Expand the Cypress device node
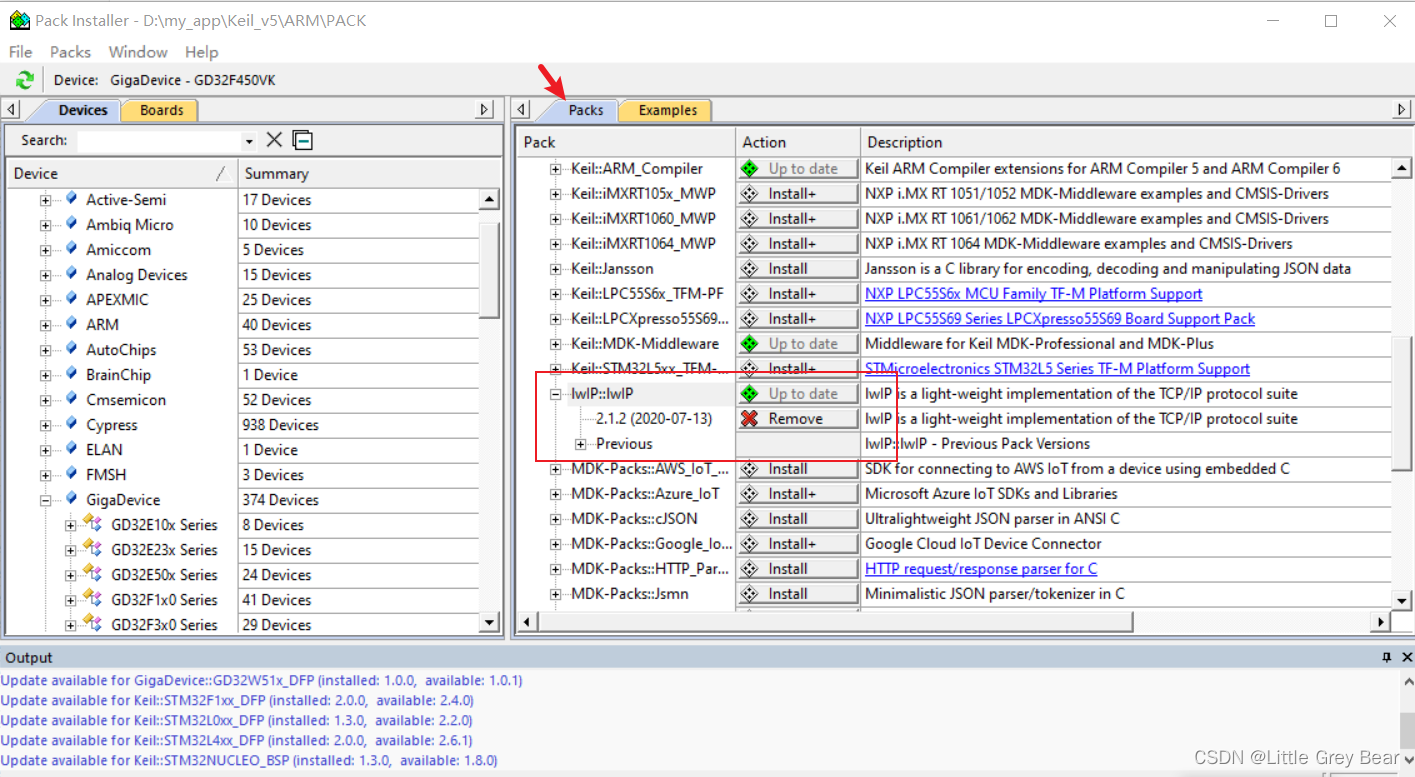1415x777 pixels. pos(45,425)
